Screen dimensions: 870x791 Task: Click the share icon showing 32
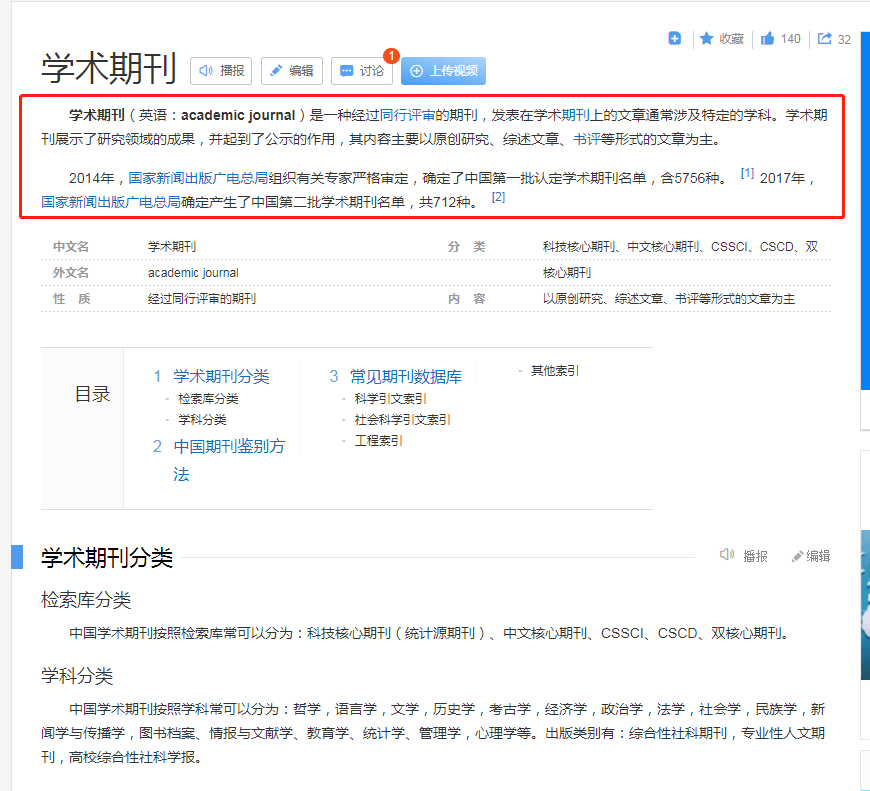click(825, 38)
